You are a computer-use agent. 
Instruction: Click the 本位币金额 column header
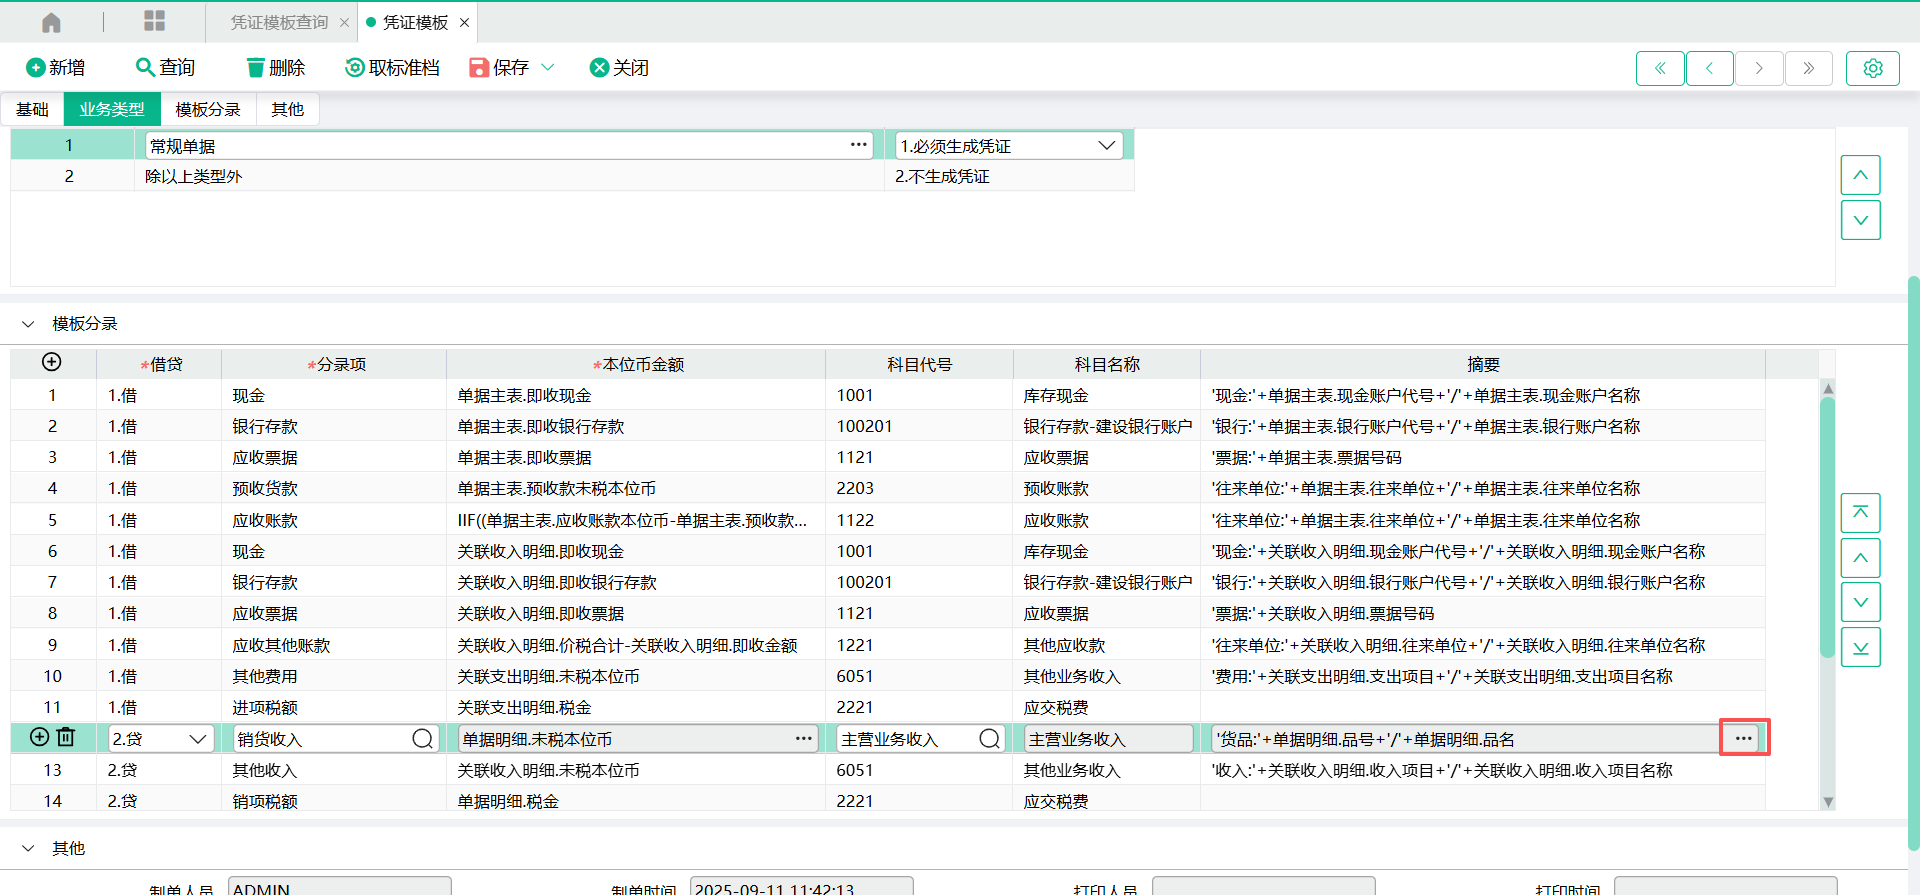[637, 365]
